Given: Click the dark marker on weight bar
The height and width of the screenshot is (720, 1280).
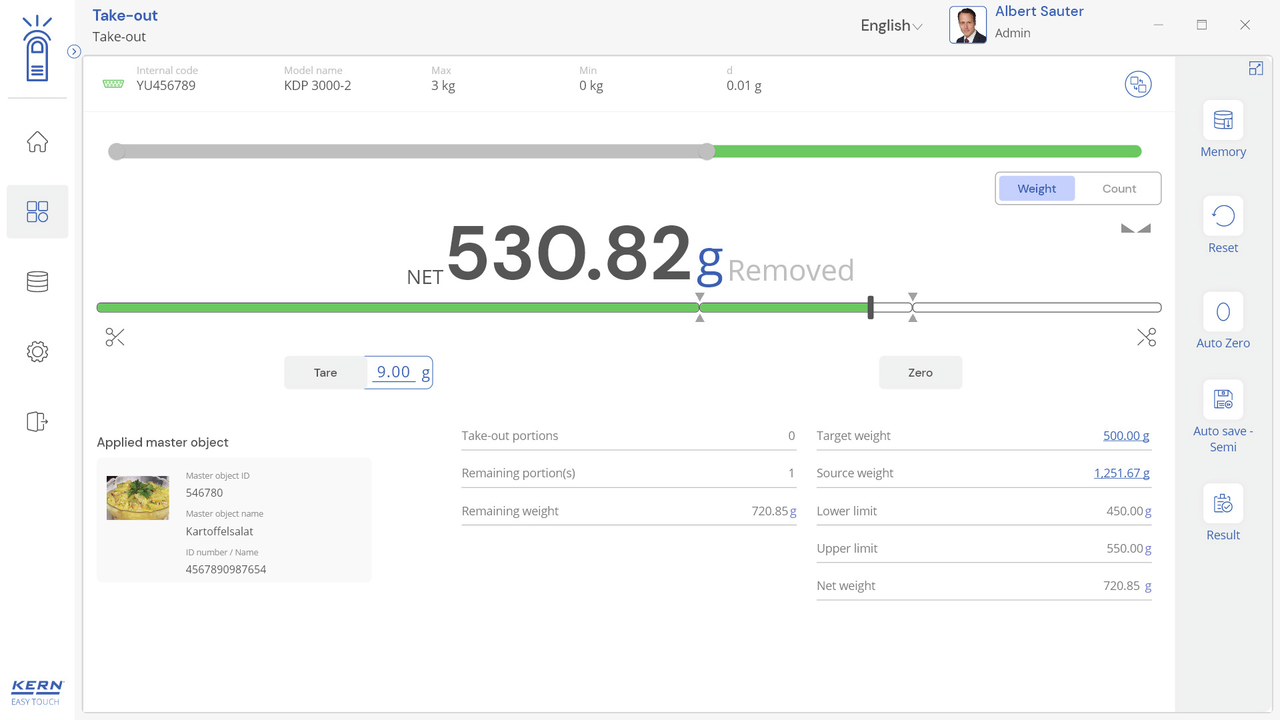Looking at the screenshot, I should click(870, 308).
